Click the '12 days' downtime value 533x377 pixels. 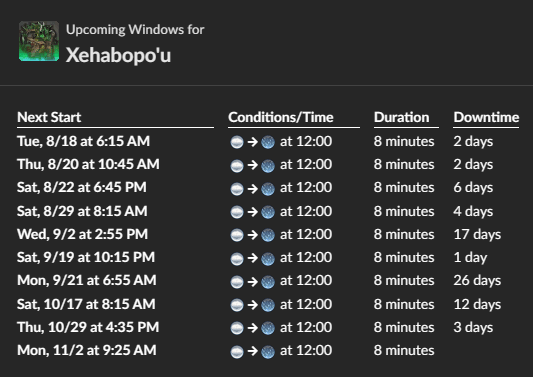pyautogui.click(x=477, y=304)
